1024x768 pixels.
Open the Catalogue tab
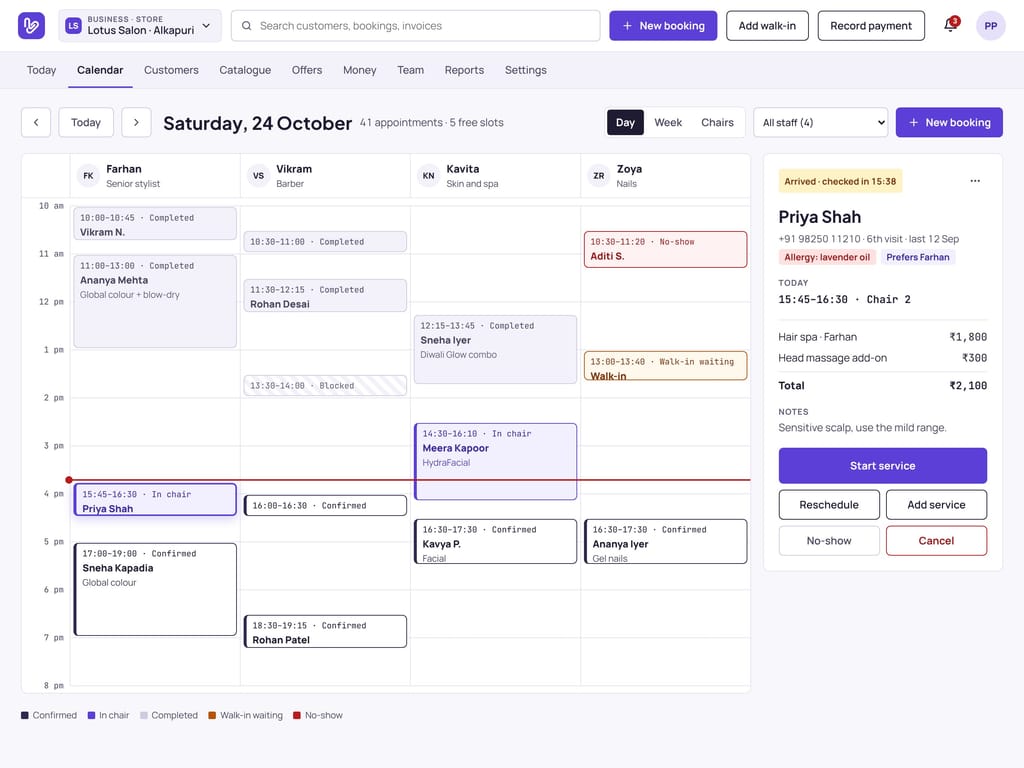click(245, 70)
